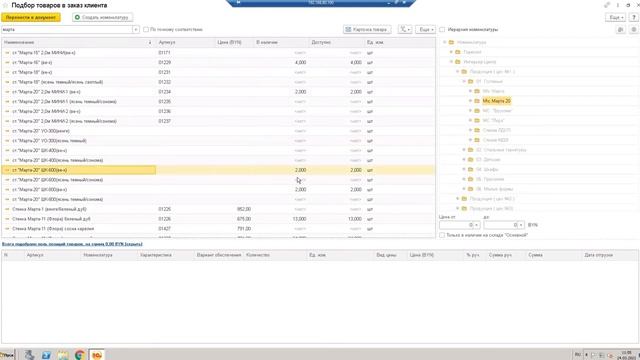Enable the 'По точному соответствию' checkbox

[146, 29]
